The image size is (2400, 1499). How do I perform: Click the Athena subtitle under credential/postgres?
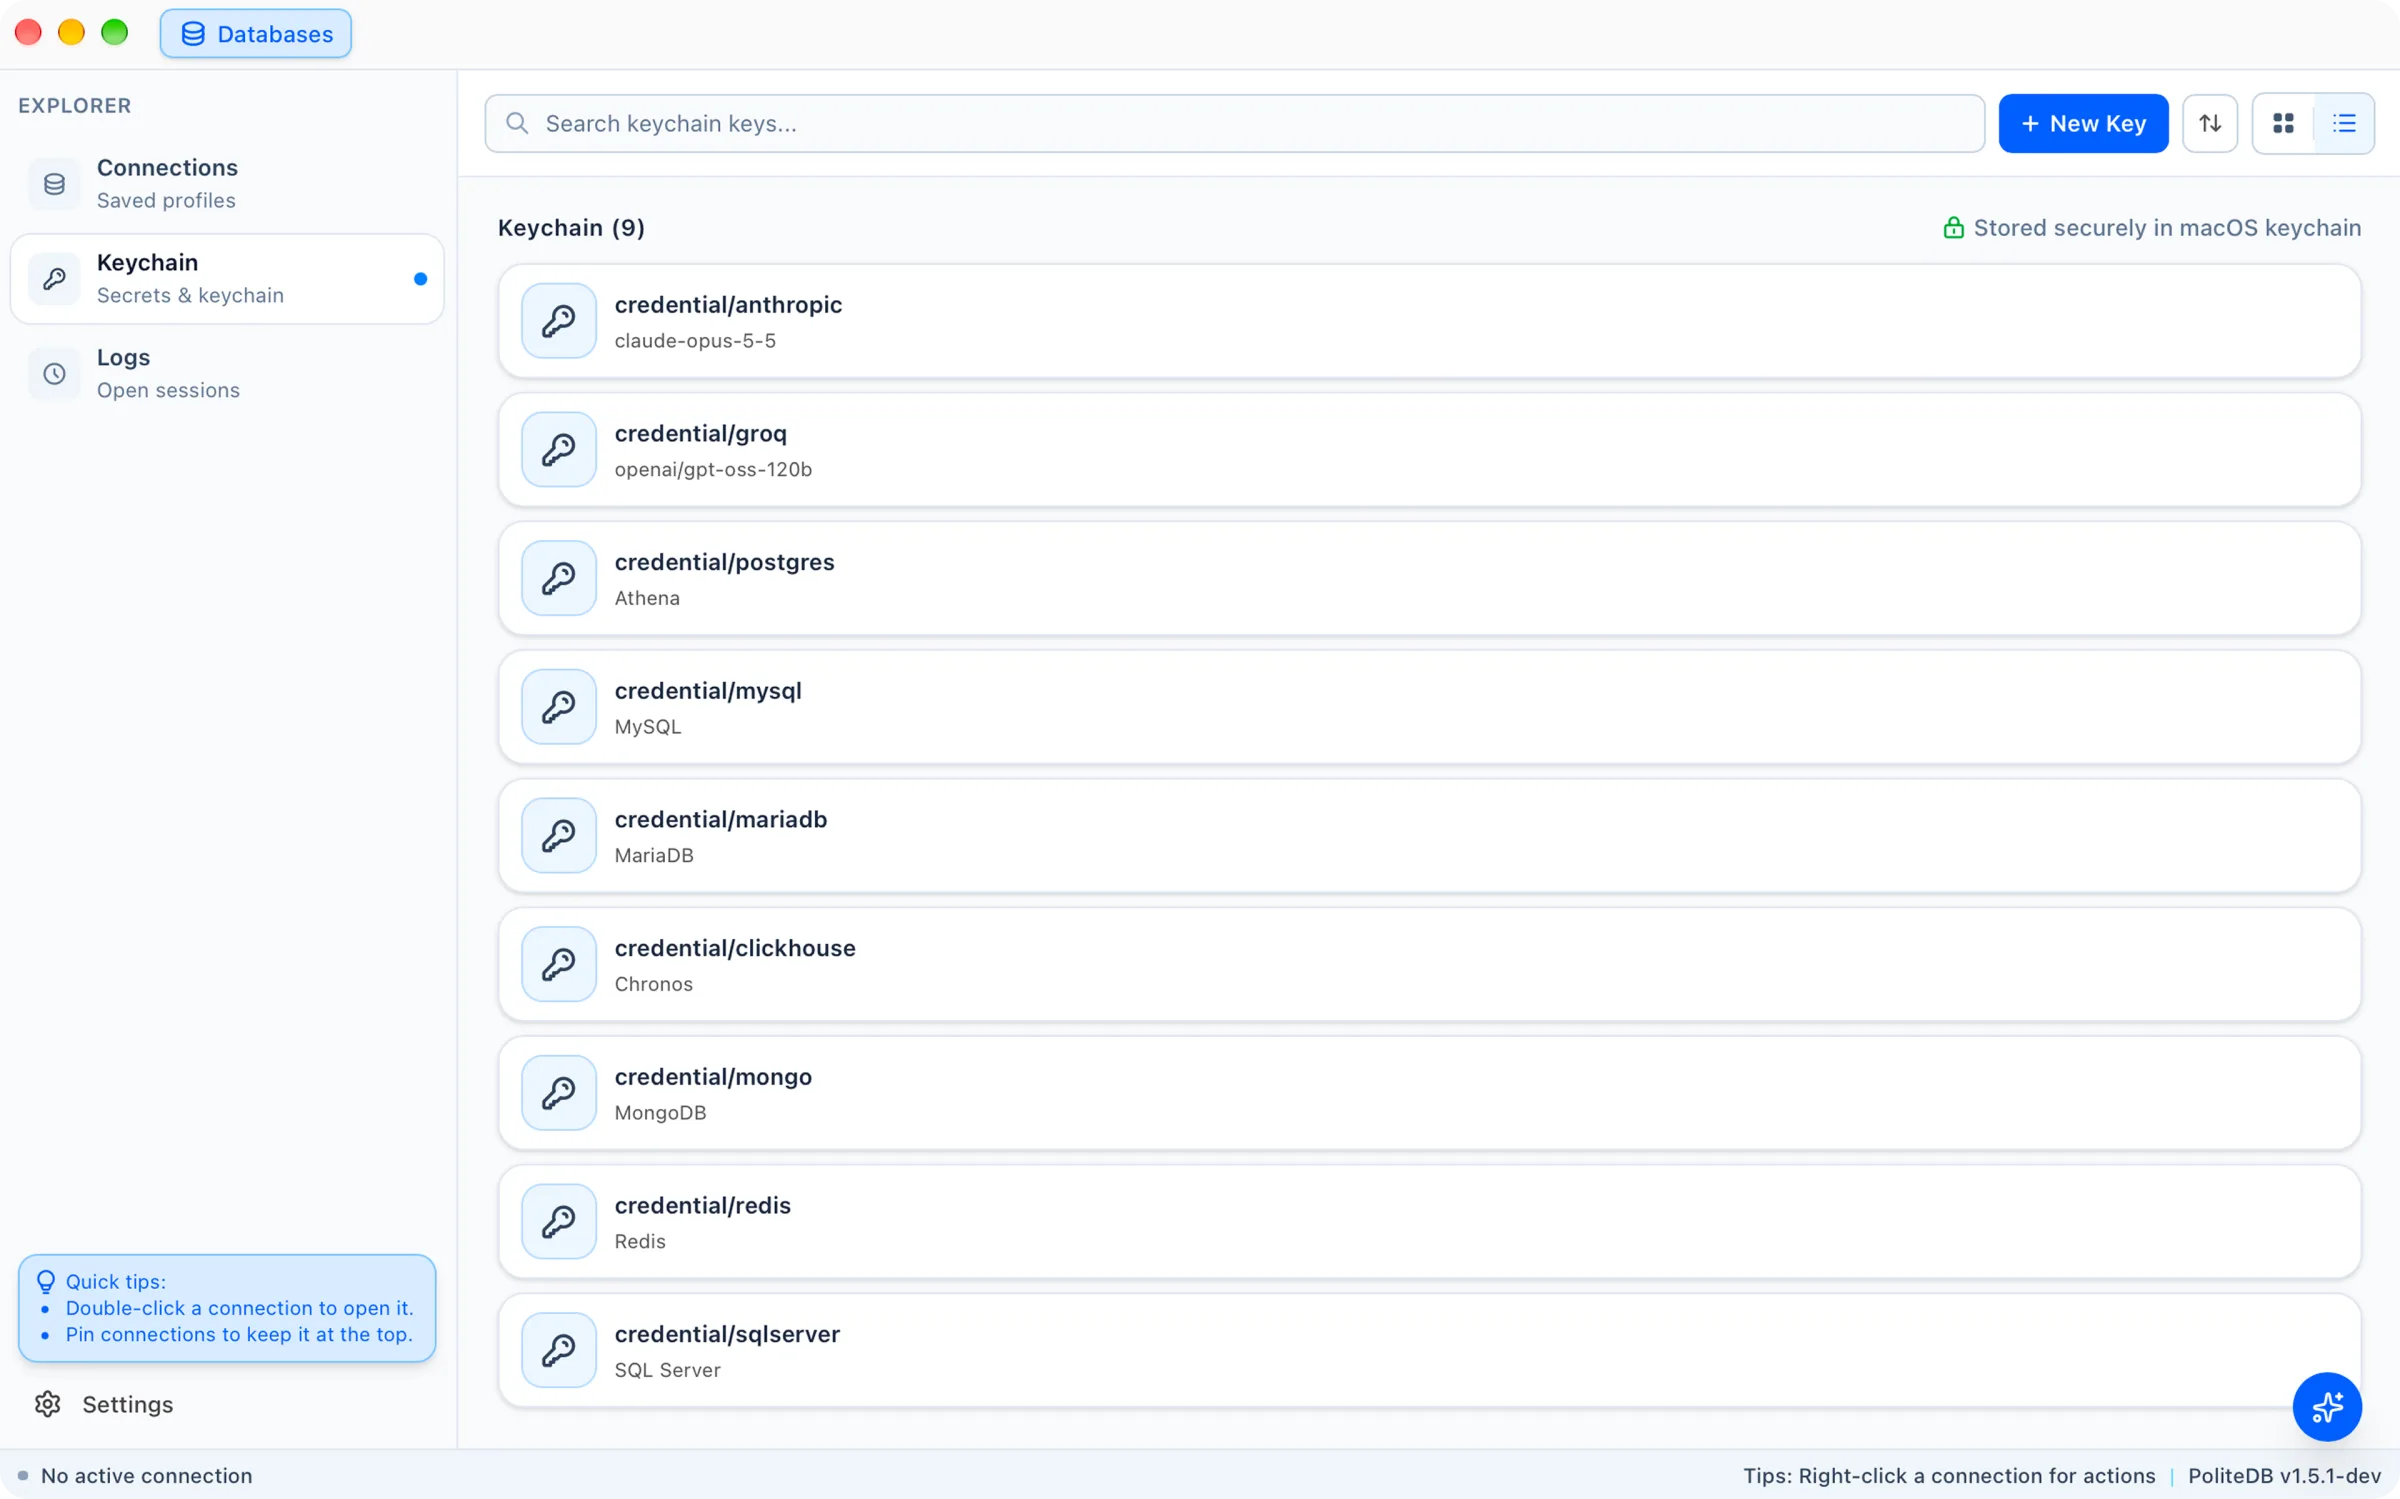(x=647, y=598)
